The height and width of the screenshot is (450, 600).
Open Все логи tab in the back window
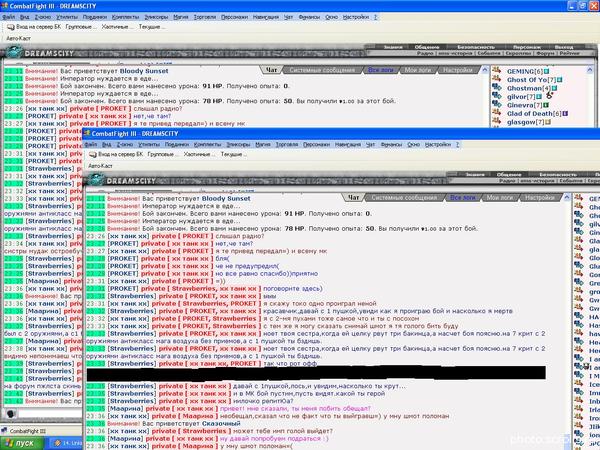click(380, 70)
